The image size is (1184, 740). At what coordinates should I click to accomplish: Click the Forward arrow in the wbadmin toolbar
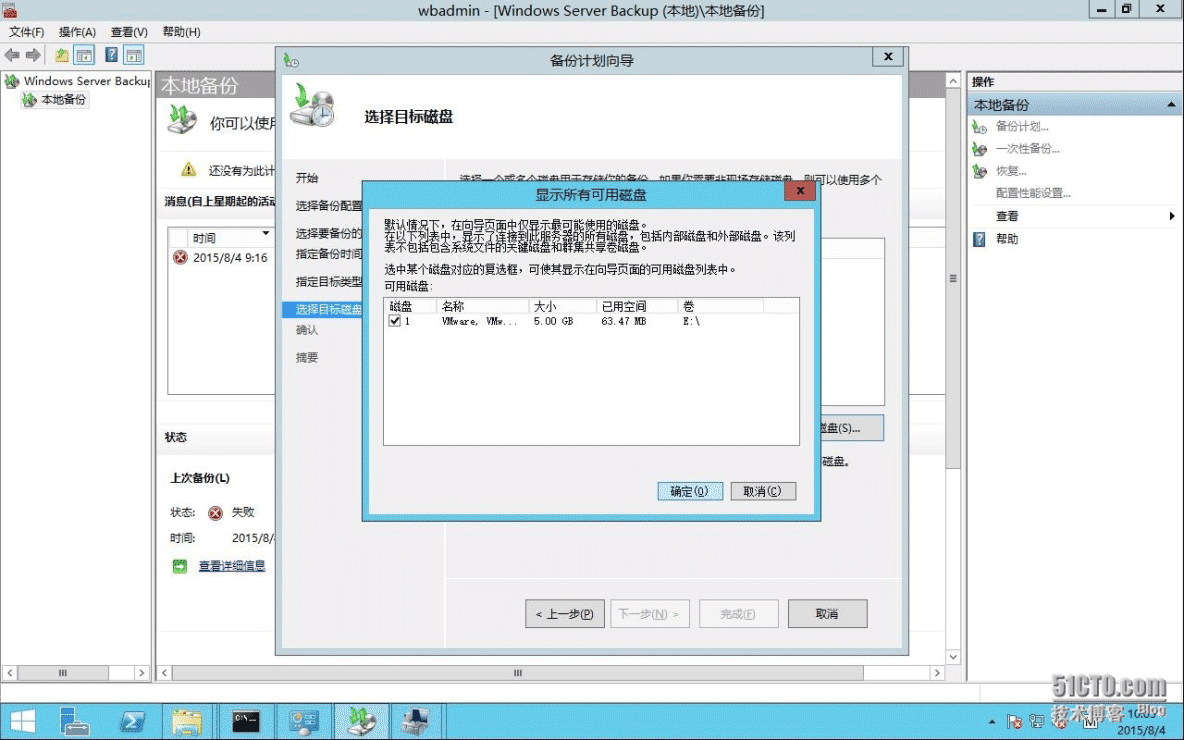[x=33, y=54]
